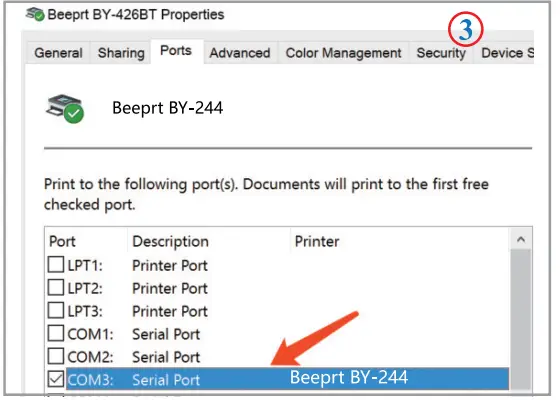Open the General tab
Image resolution: width=560 pixels, height=400 pixels.
tap(58, 53)
